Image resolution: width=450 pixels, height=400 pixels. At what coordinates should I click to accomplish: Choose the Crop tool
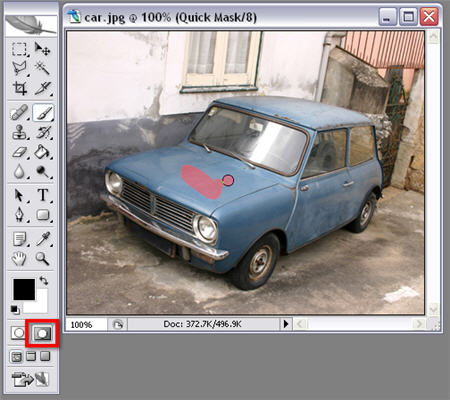pos(19,88)
